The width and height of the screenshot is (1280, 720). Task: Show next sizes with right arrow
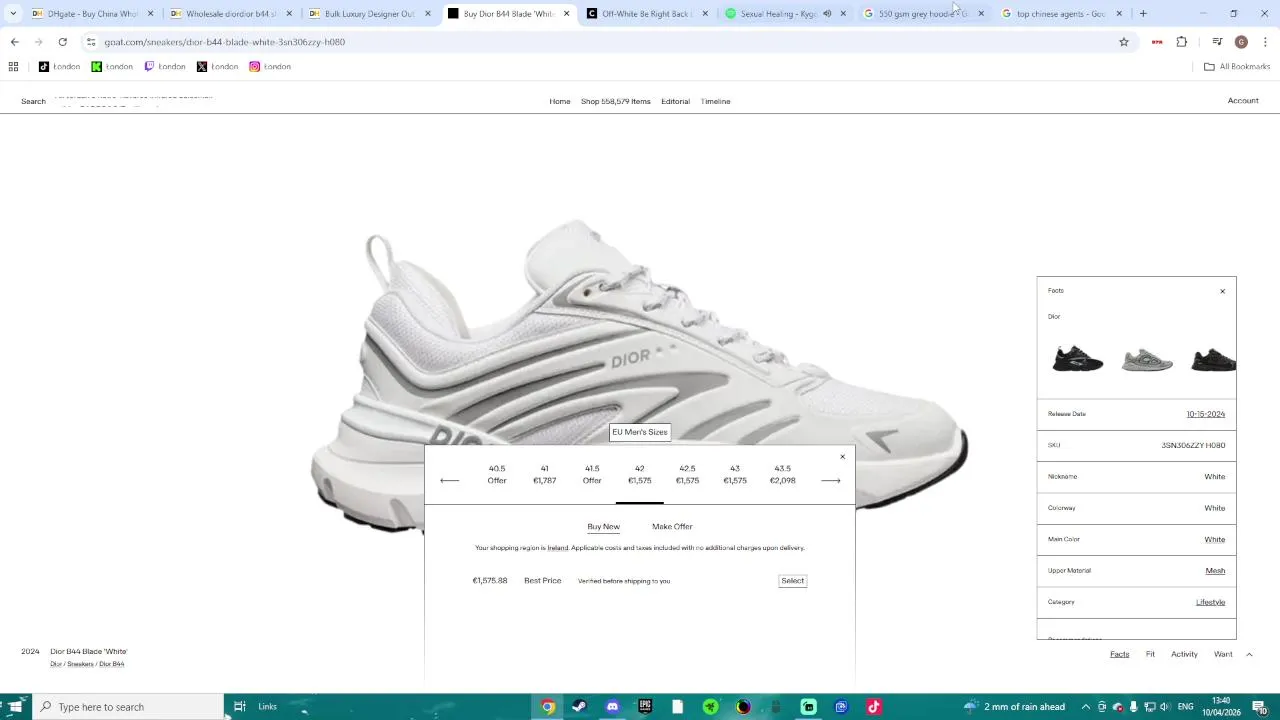tap(831, 481)
